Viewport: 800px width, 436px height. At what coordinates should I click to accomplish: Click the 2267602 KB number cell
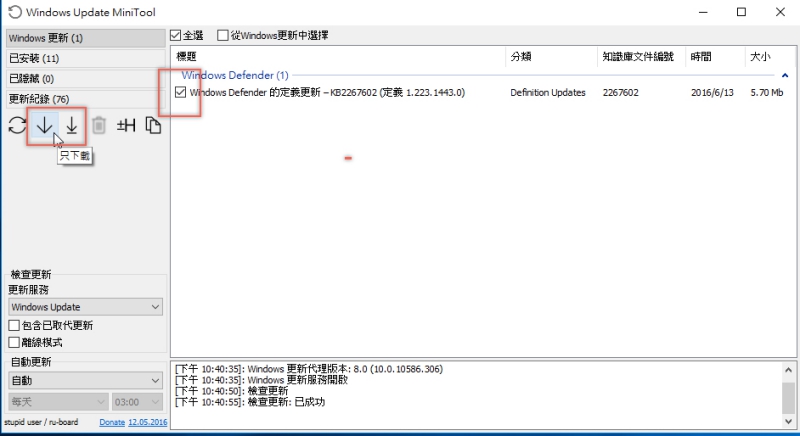point(620,92)
